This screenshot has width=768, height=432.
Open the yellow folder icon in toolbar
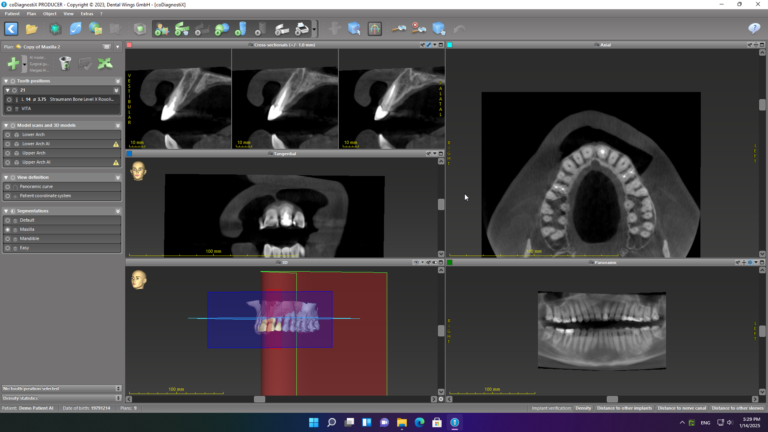pos(32,29)
